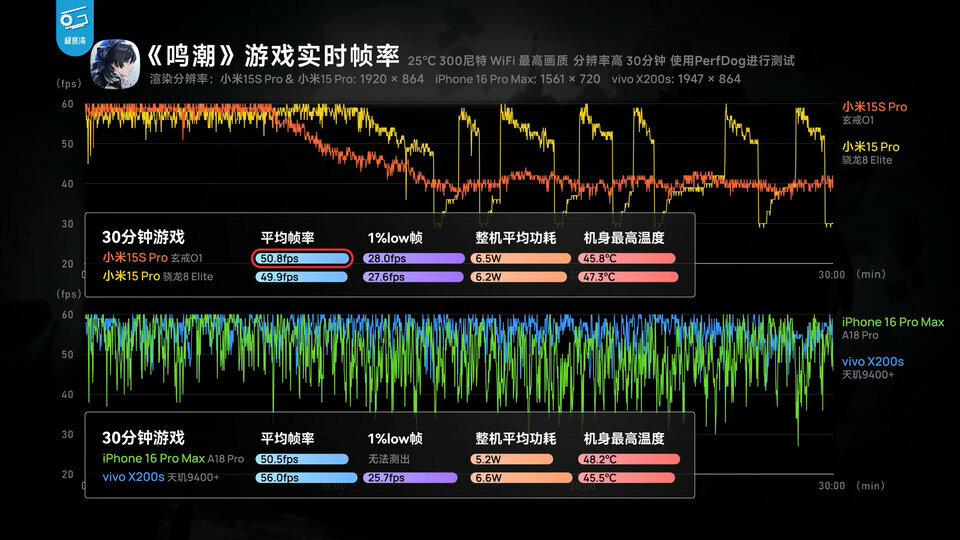
Task: Click 30分钟游戏 heading in the Xiaomi table
Action: (x=143, y=237)
